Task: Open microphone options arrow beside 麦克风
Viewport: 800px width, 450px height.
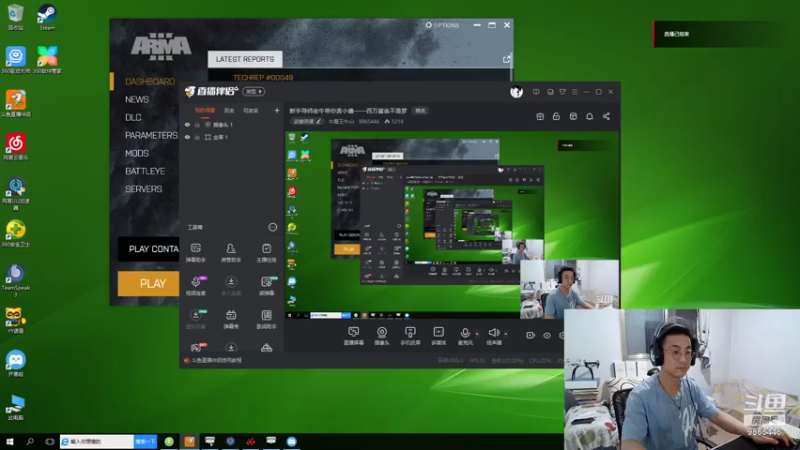Action: (x=477, y=334)
